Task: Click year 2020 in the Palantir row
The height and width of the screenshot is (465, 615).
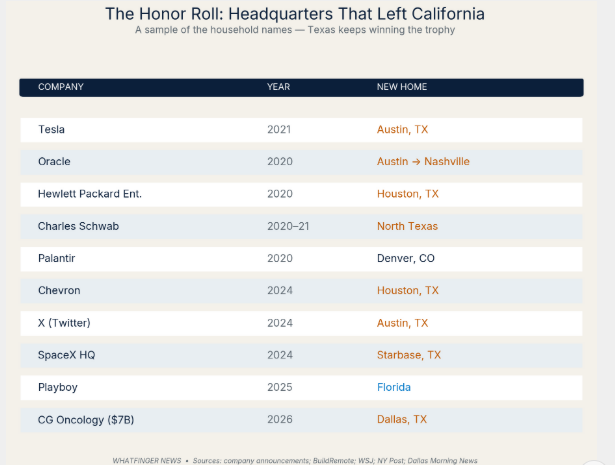Action: click(x=280, y=258)
